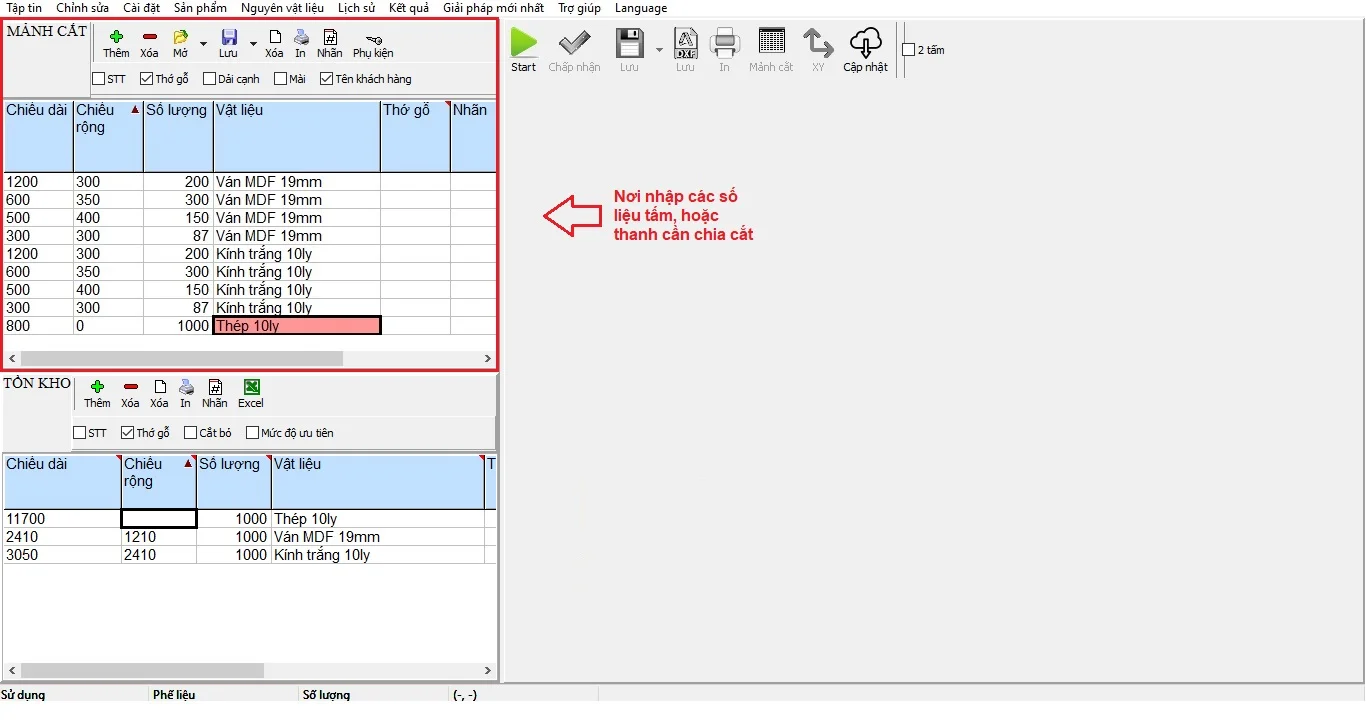Click the MẢNH CẮT horizontal scrollbar thumb

click(x=181, y=358)
